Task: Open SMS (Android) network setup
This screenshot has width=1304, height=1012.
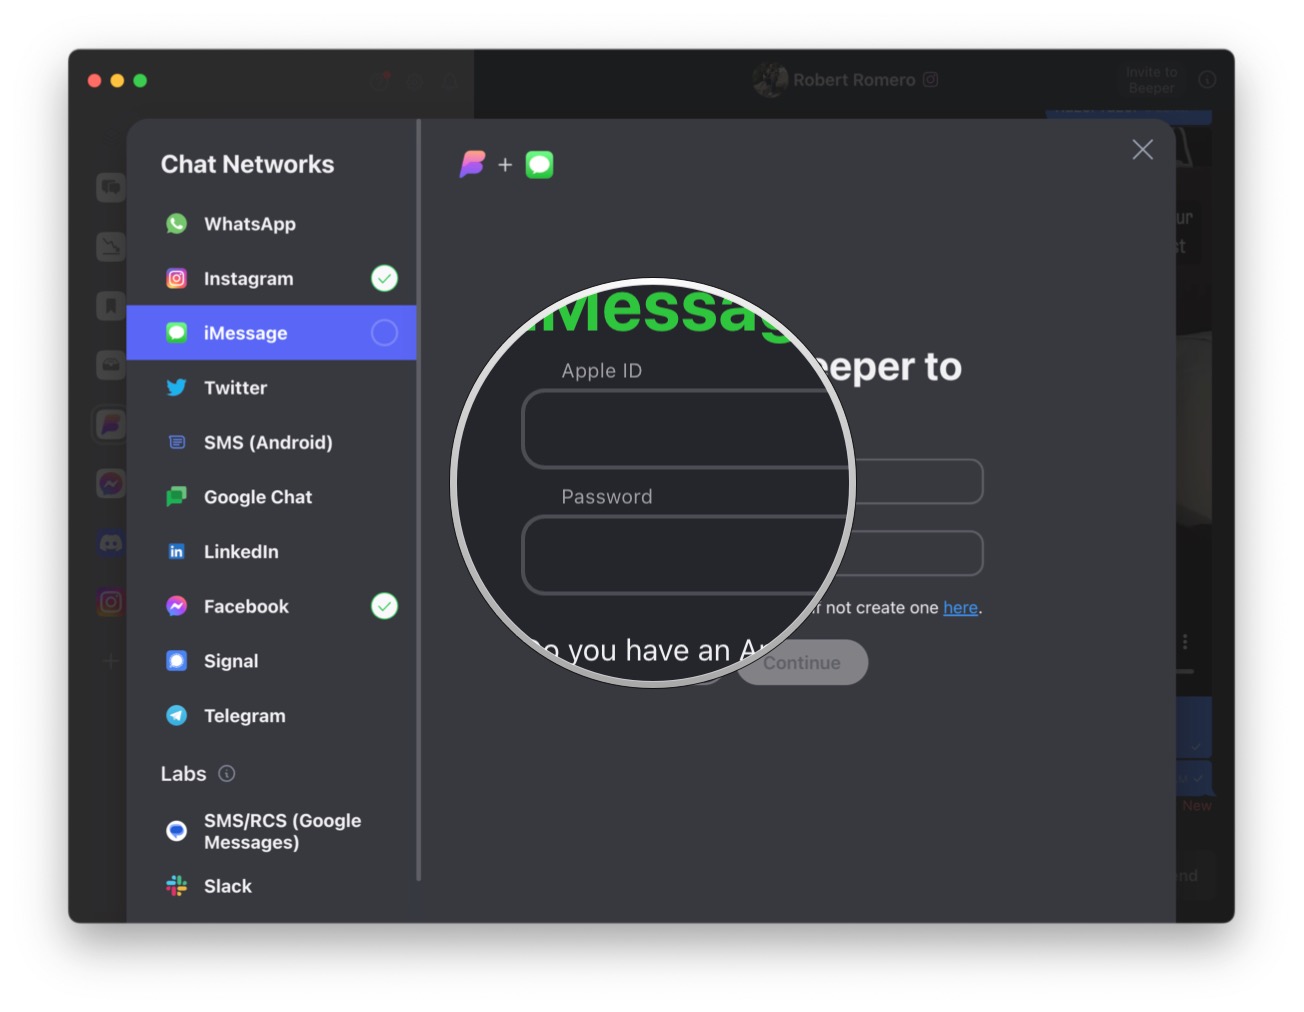Action: coord(271,442)
